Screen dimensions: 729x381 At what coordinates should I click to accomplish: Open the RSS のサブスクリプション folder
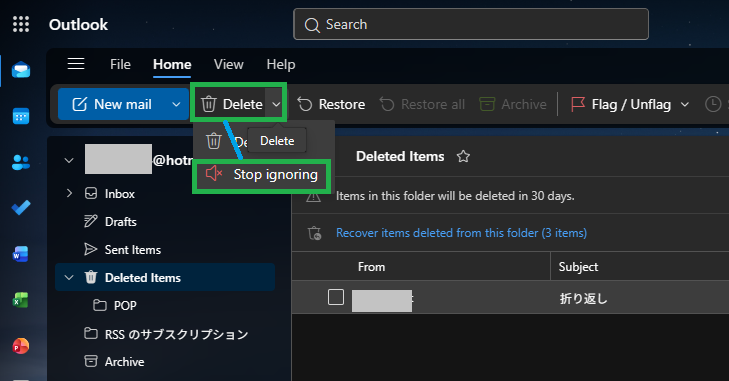tap(176, 334)
